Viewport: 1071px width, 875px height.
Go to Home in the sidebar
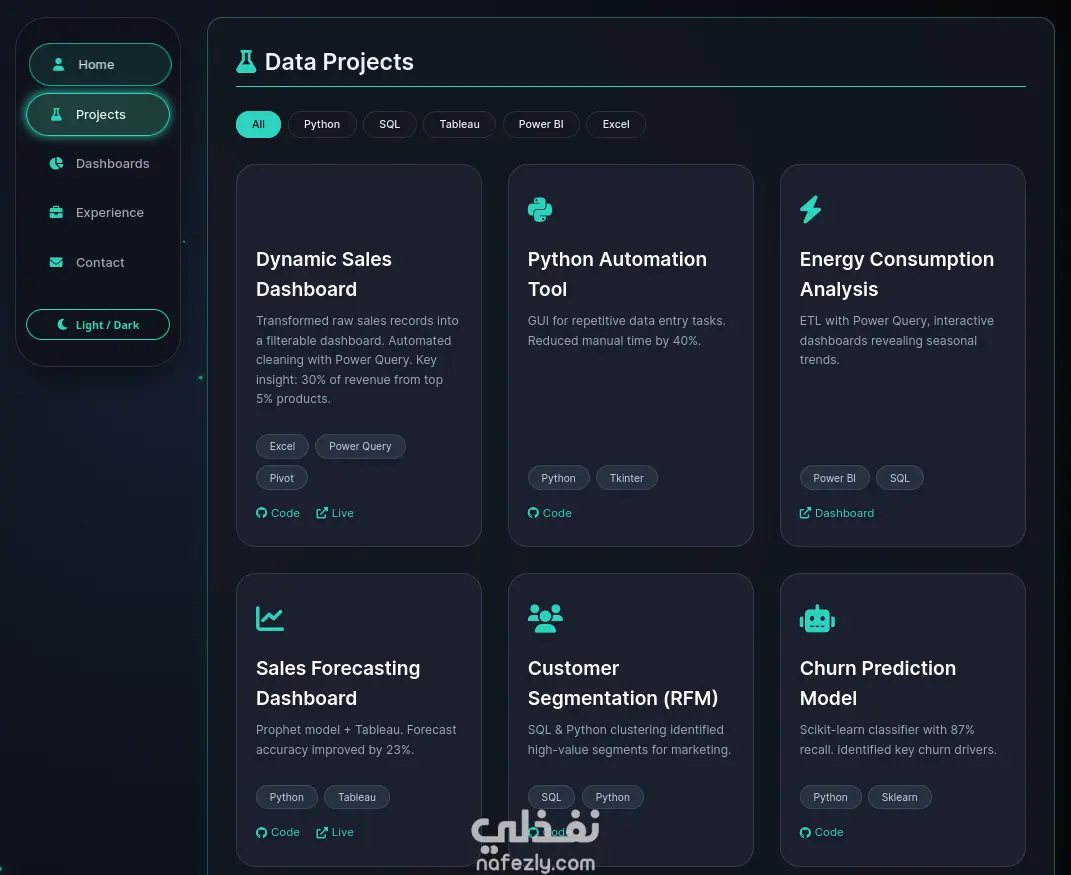[x=100, y=64]
